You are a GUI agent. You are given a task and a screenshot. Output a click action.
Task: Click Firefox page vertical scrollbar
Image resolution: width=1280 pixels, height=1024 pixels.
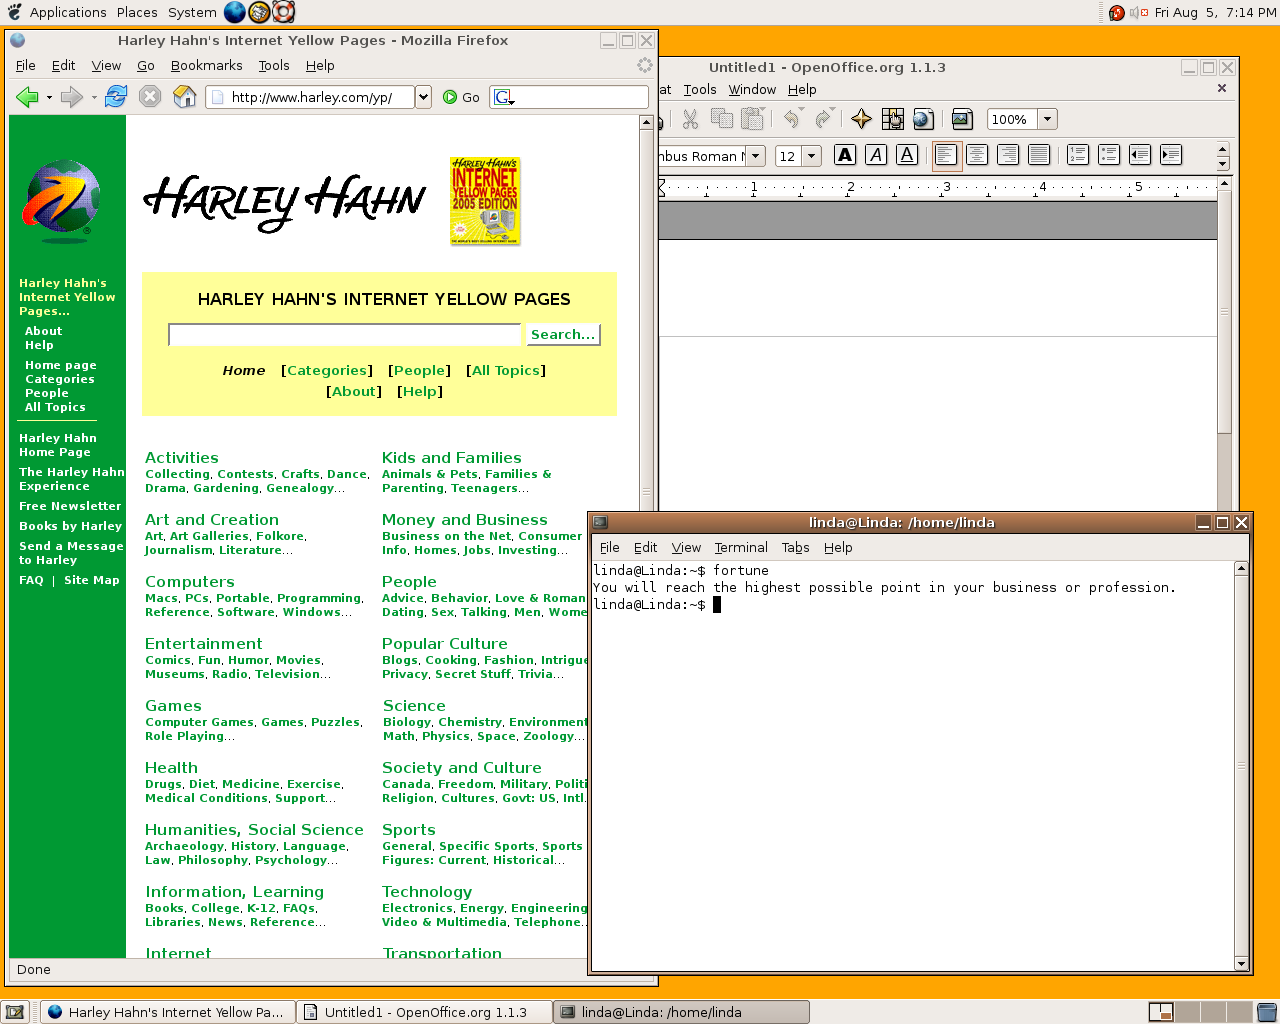click(x=646, y=535)
